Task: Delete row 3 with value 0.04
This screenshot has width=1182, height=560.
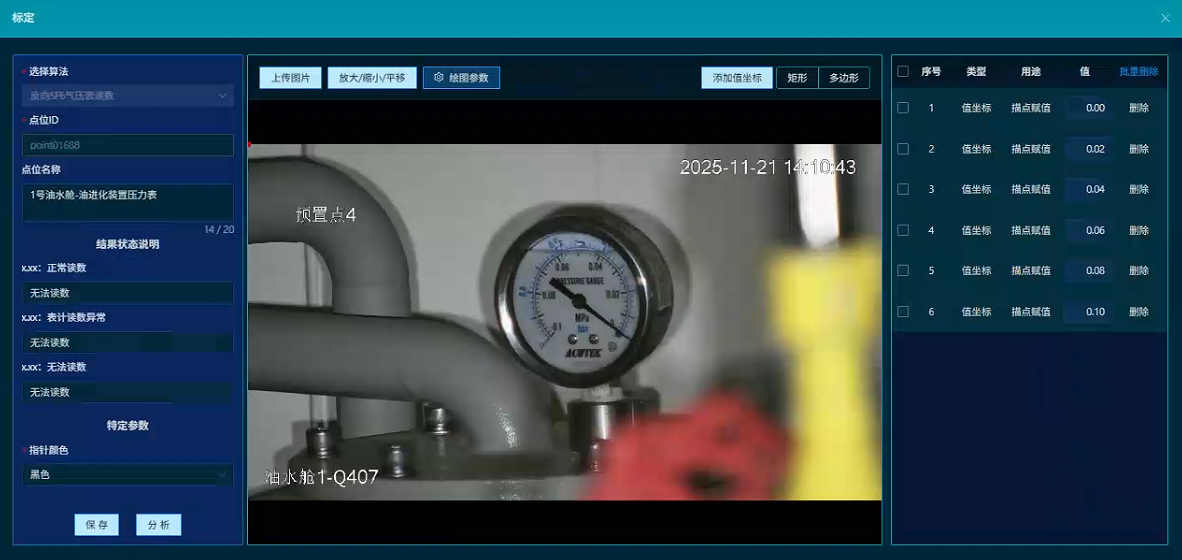Action: coord(1138,189)
